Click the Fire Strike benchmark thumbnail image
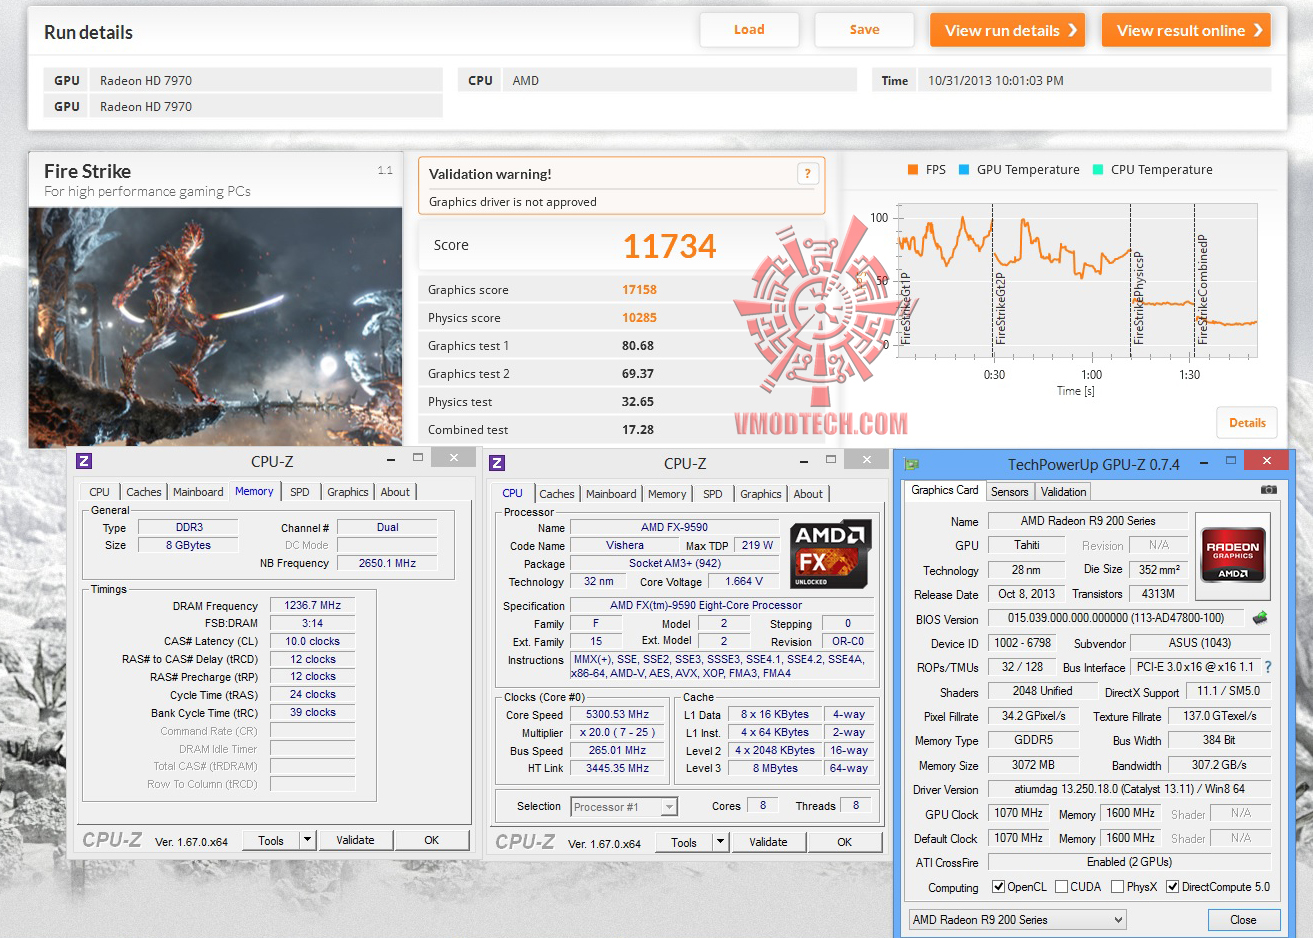Viewport: 1313px width, 938px height. pyautogui.click(x=215, y=327)
